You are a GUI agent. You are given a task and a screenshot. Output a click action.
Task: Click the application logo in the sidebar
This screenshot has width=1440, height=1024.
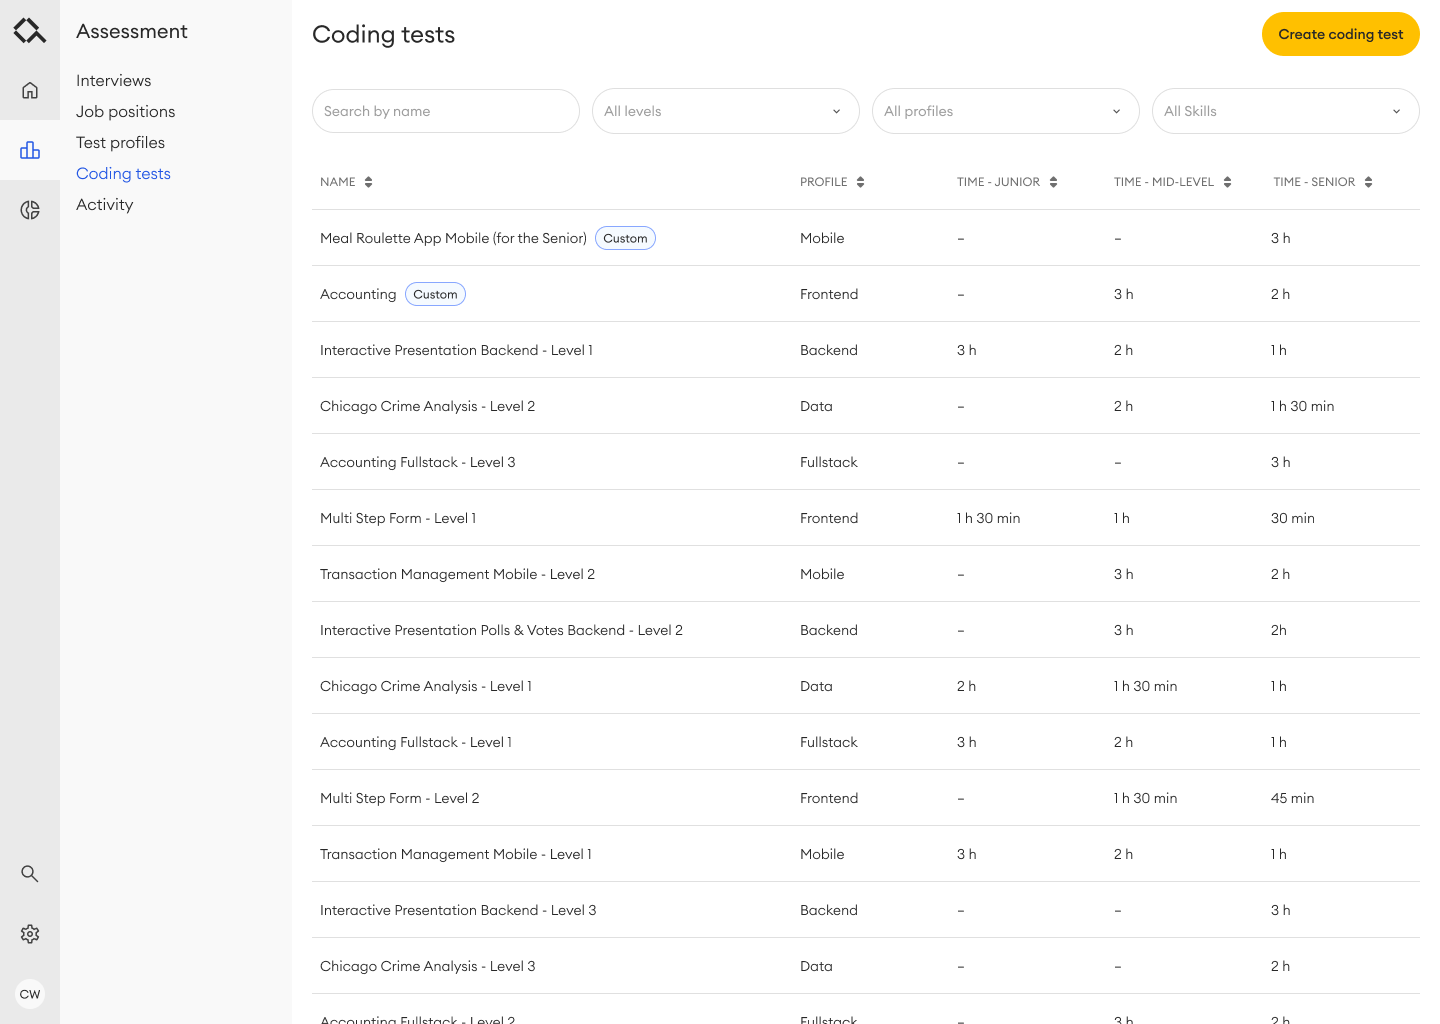coord(30,30)
